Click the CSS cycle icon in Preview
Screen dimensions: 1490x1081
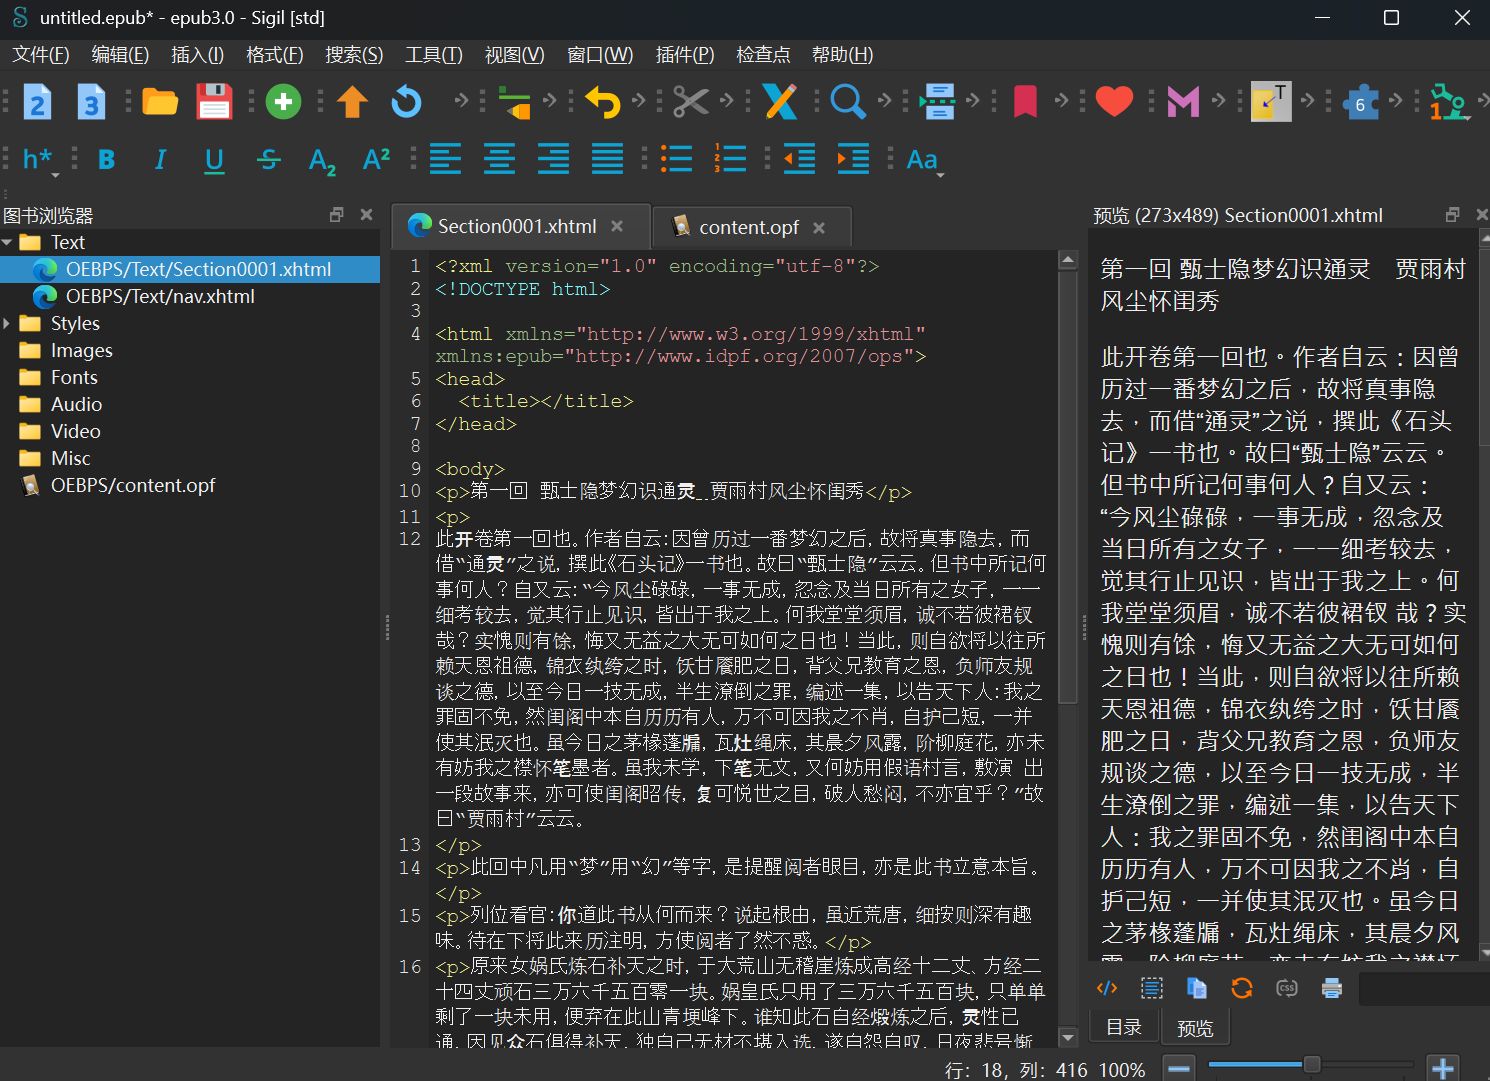pyautogui.click(x=1287, y=988)
